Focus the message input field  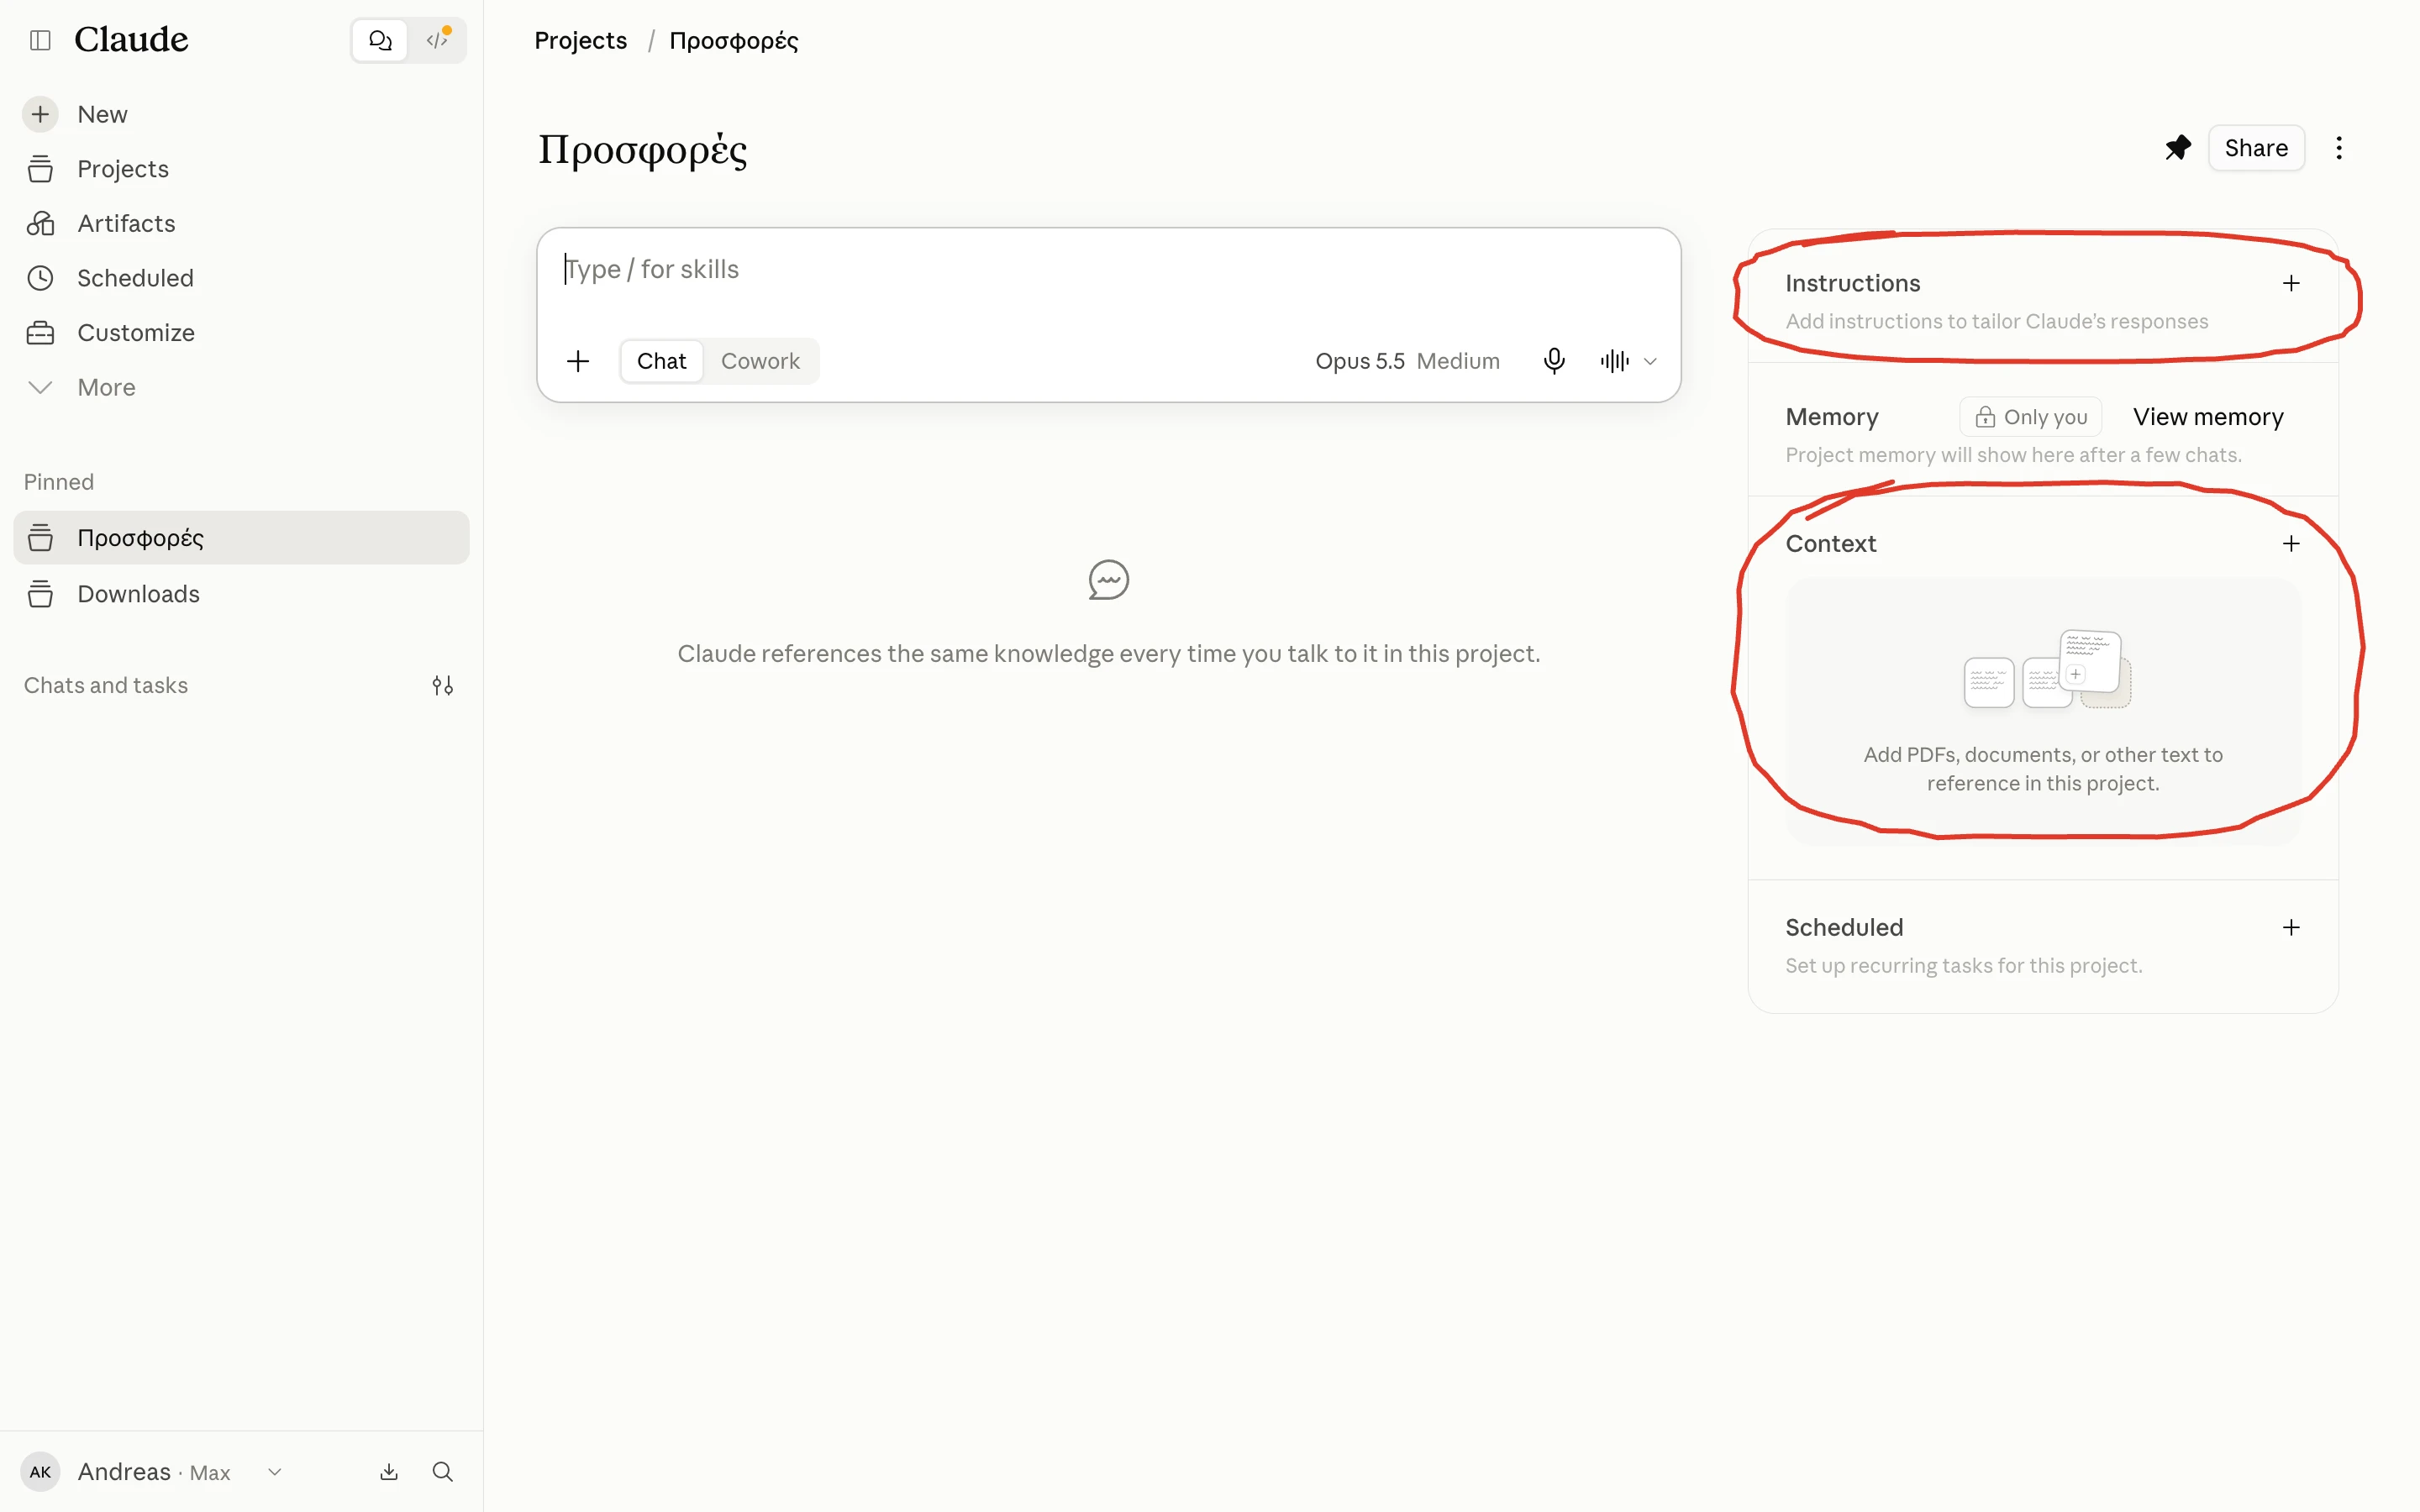click(1108, 270)
